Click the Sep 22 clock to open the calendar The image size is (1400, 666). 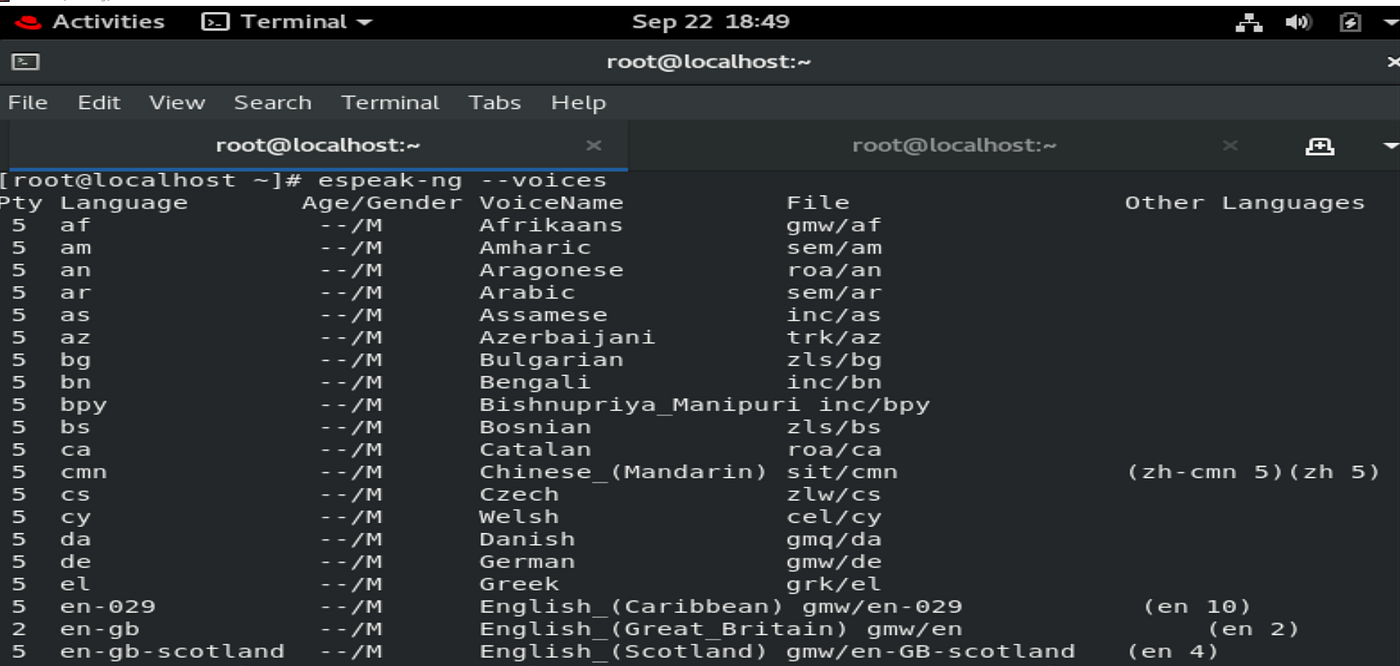click(710, 20)
